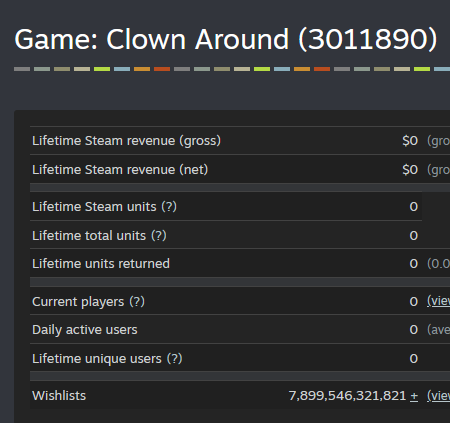Select the Lifetime Steam revenue (gross) label

pos(126,141)
